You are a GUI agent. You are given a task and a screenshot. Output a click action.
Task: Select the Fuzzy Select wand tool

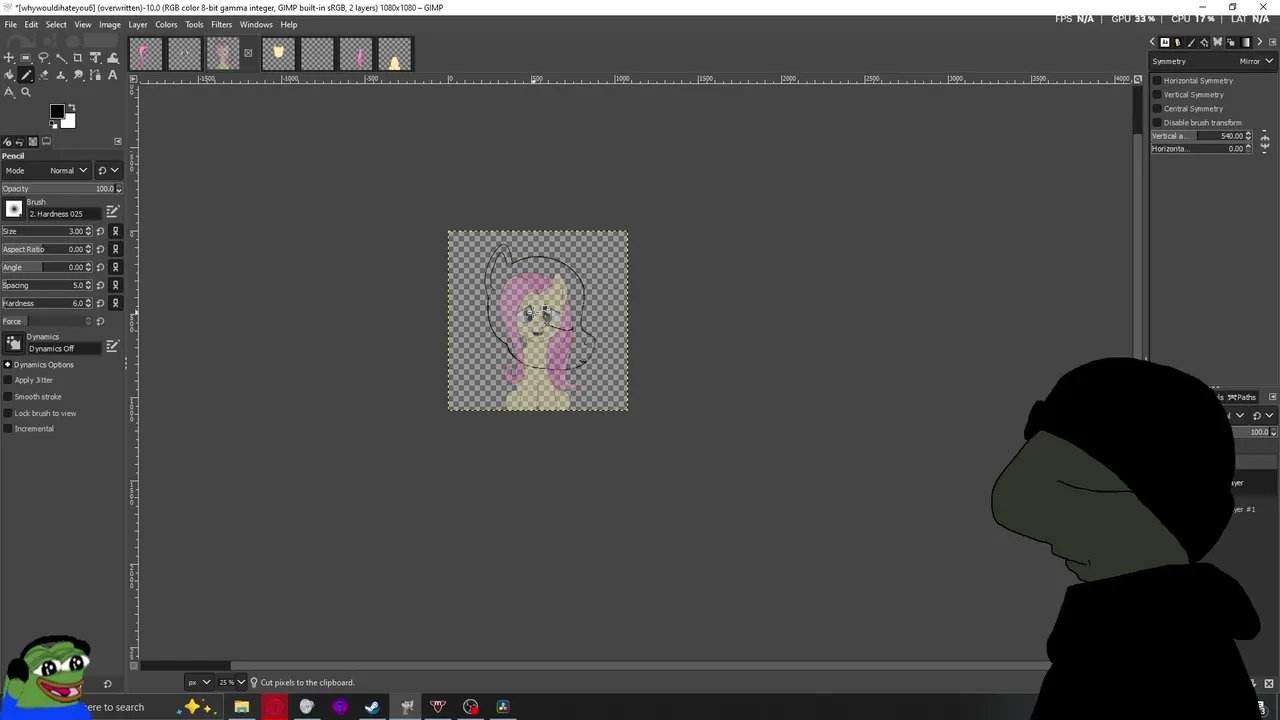[61, 57]
